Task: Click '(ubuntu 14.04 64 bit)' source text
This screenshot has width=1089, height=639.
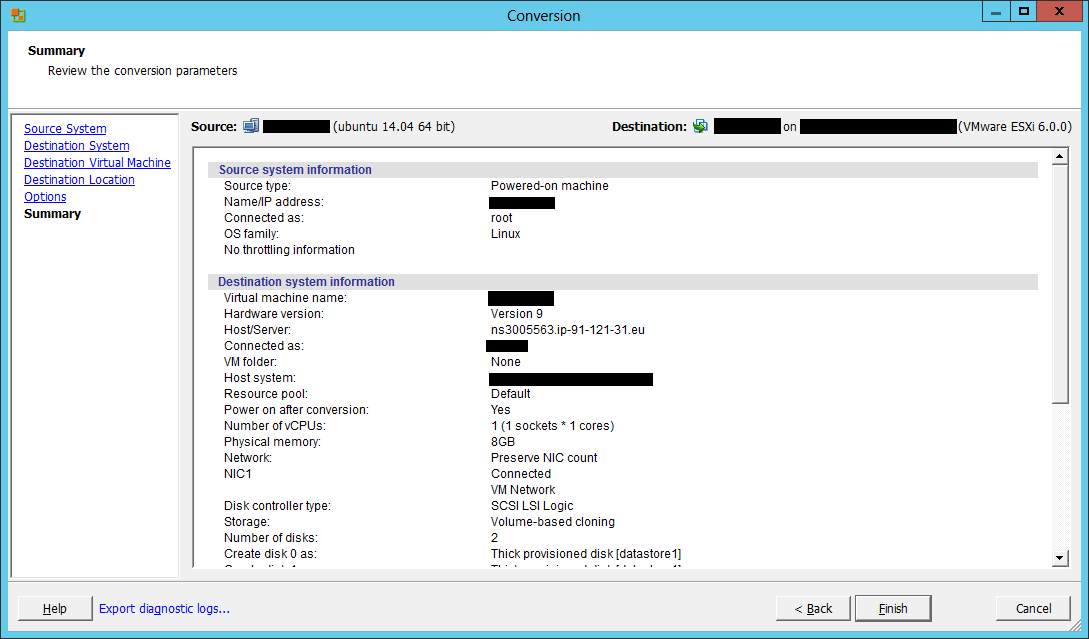Action: pyautogui.click(x=394, y=126)
